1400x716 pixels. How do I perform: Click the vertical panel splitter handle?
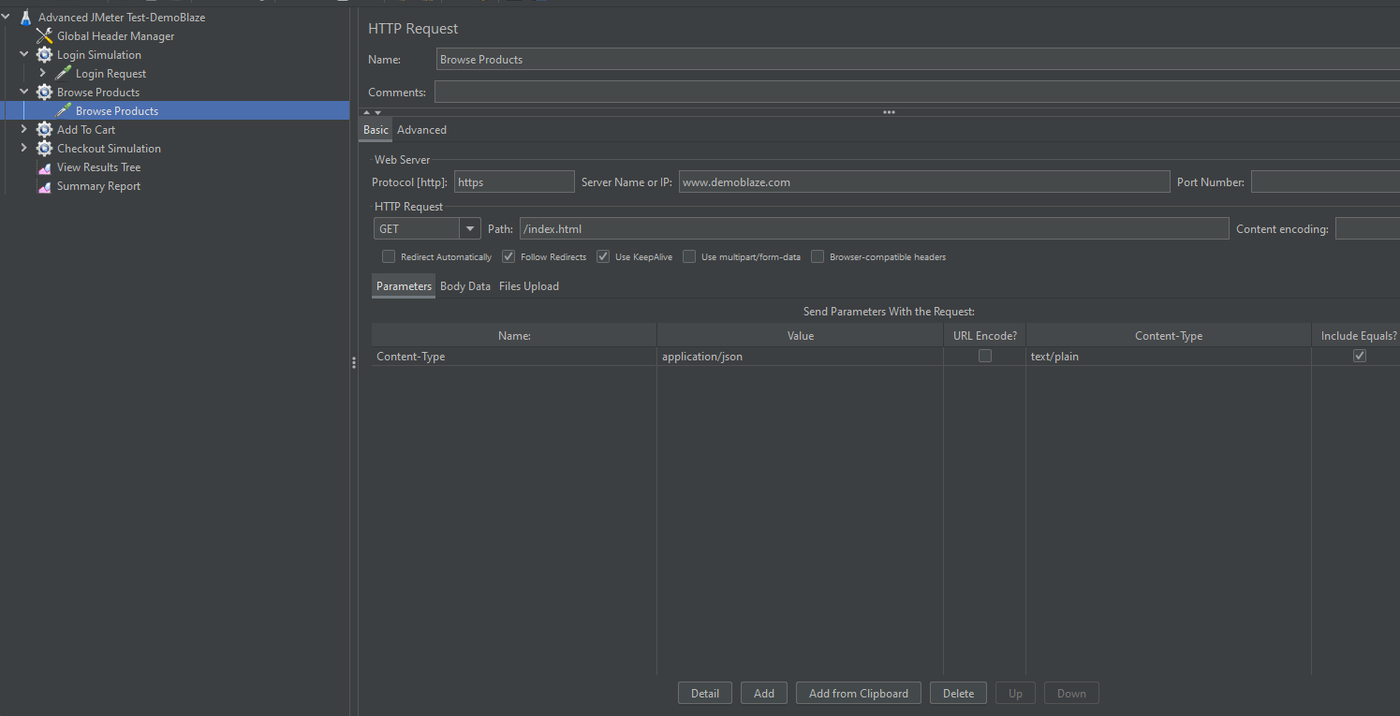354,362
